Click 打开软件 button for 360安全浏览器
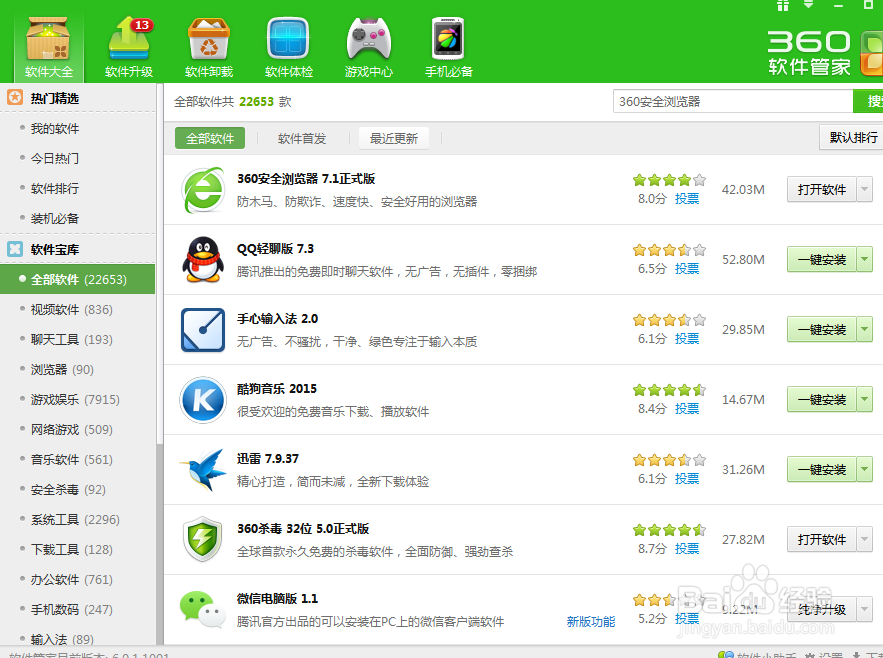883x658 pixels. pyautogui.click(x=822, y=189)
